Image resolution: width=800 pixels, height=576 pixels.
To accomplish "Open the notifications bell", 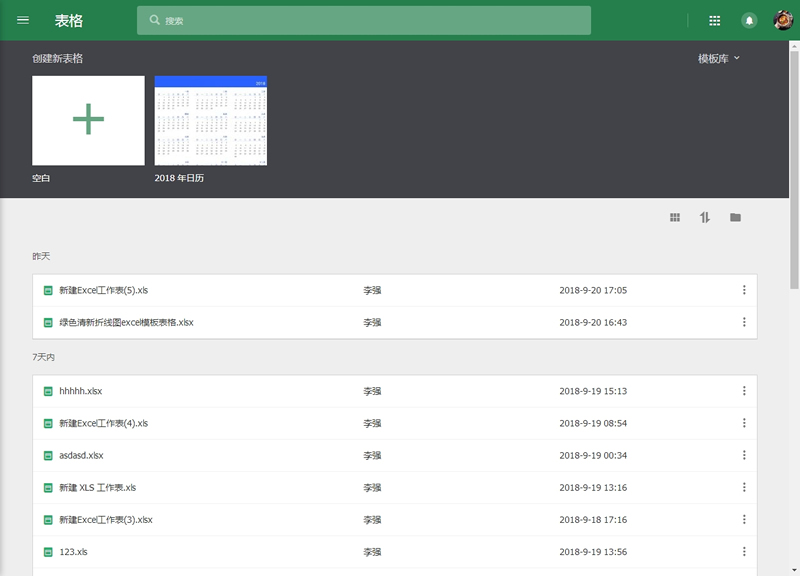I will pos(749,20).
